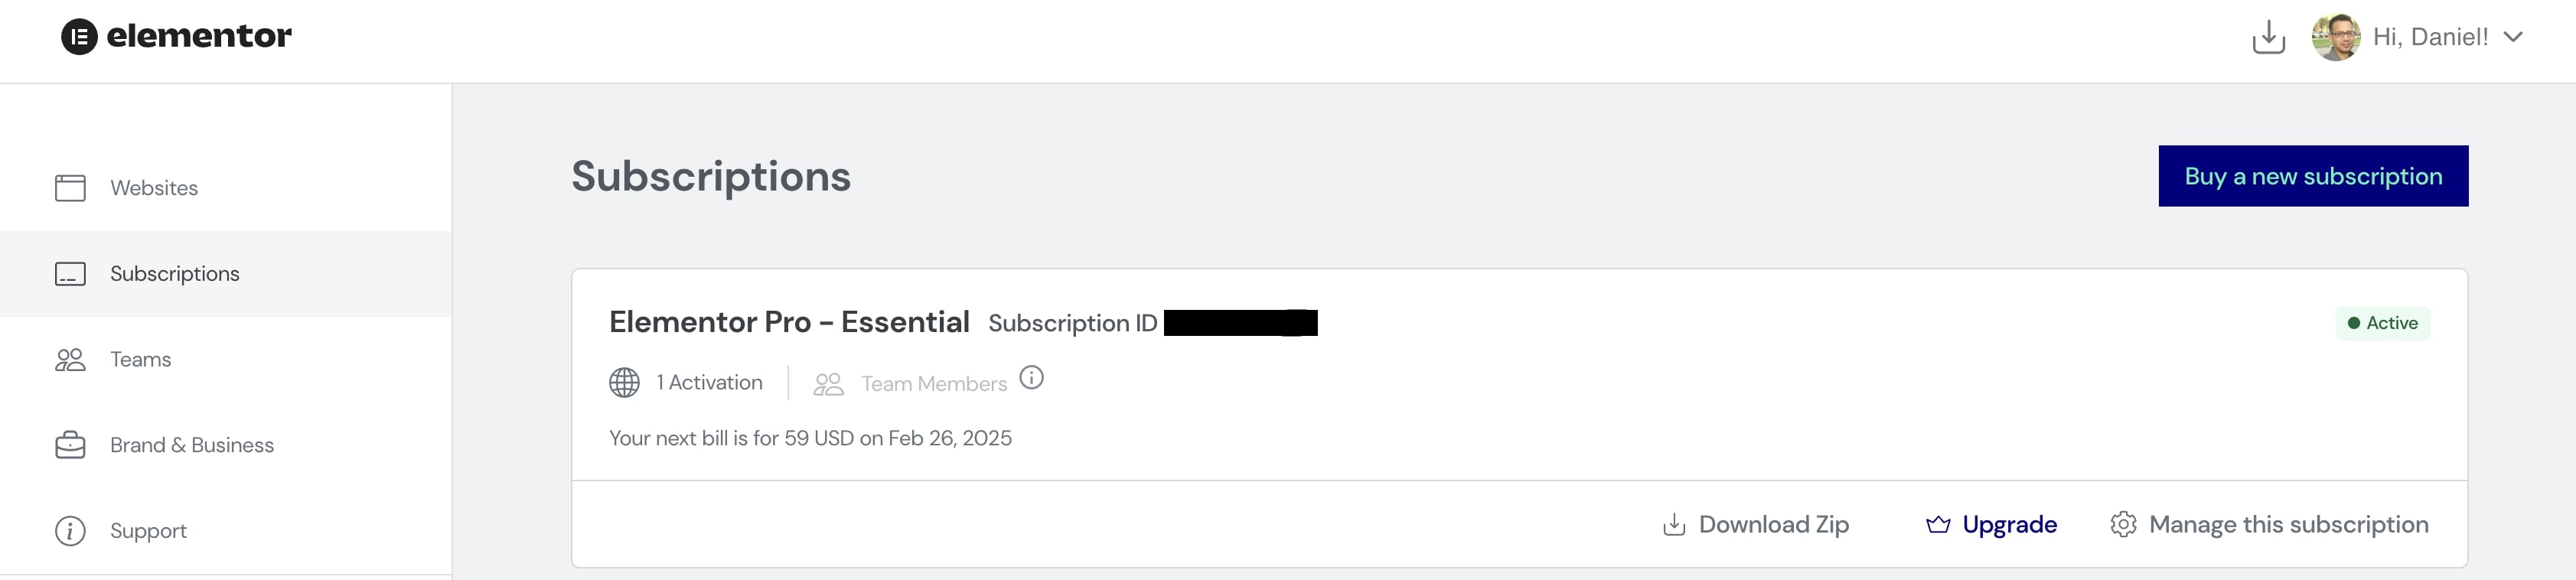The width and height of the screenshot is (2576, 580).
Task: Select Subscriptions in the sidebar
Action: click(x=174, y=274)
